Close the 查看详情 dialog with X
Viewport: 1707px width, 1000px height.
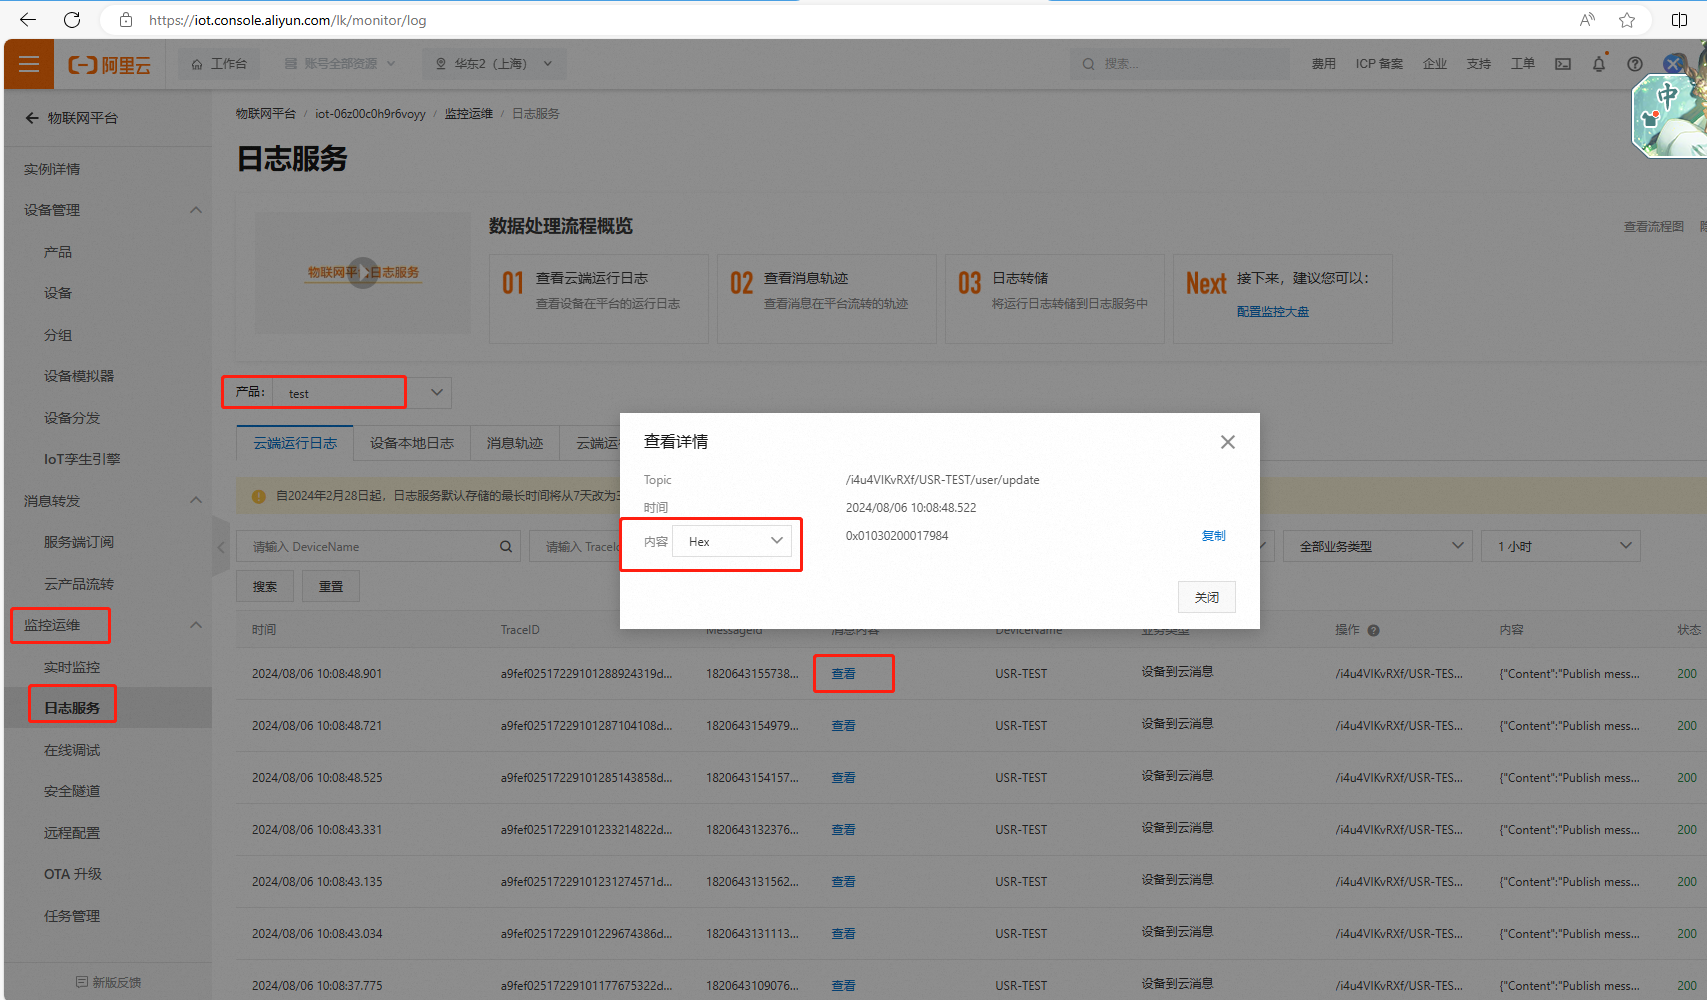(x=1227, y=442)
